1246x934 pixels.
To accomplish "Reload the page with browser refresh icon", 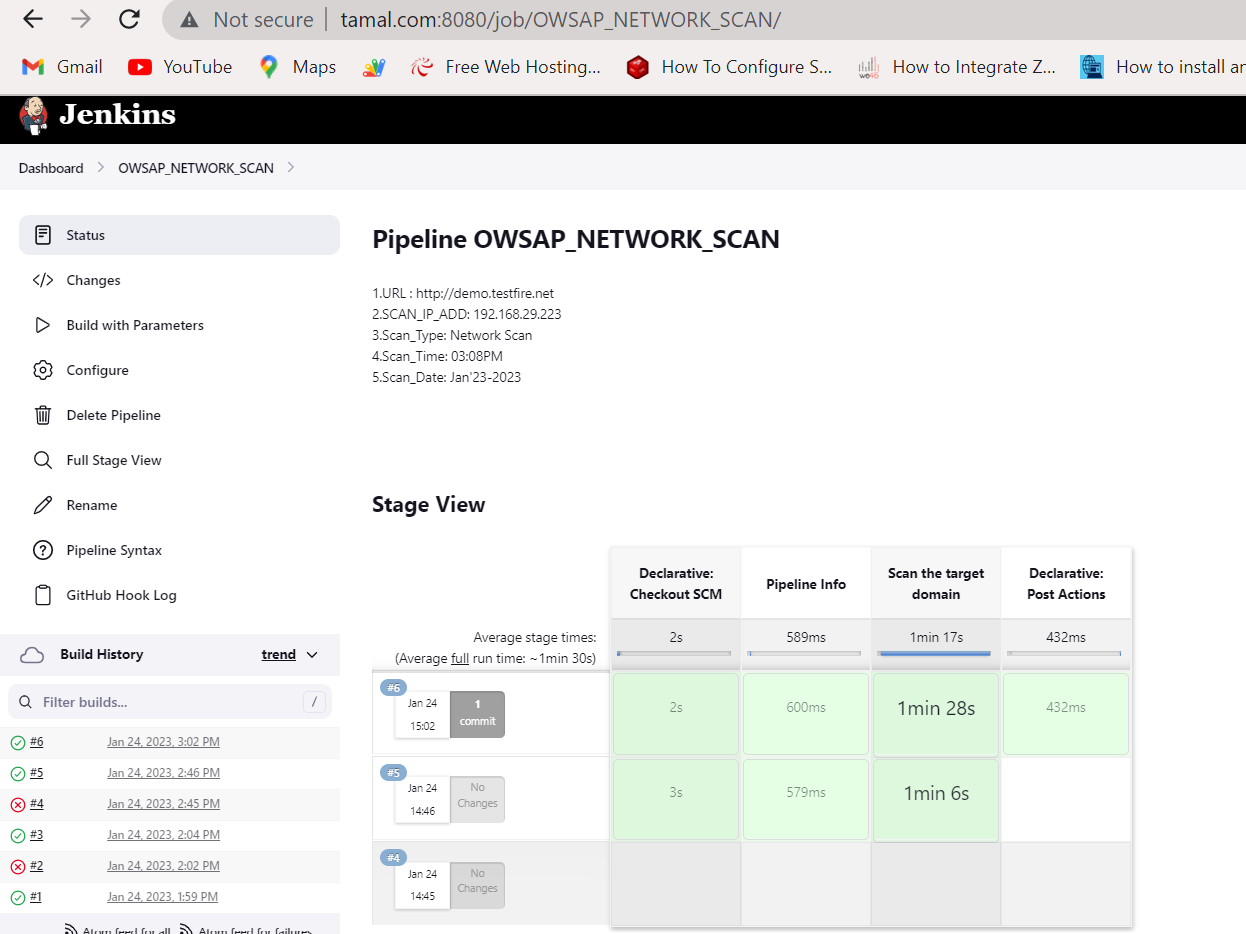I will [x=129, y=19].
